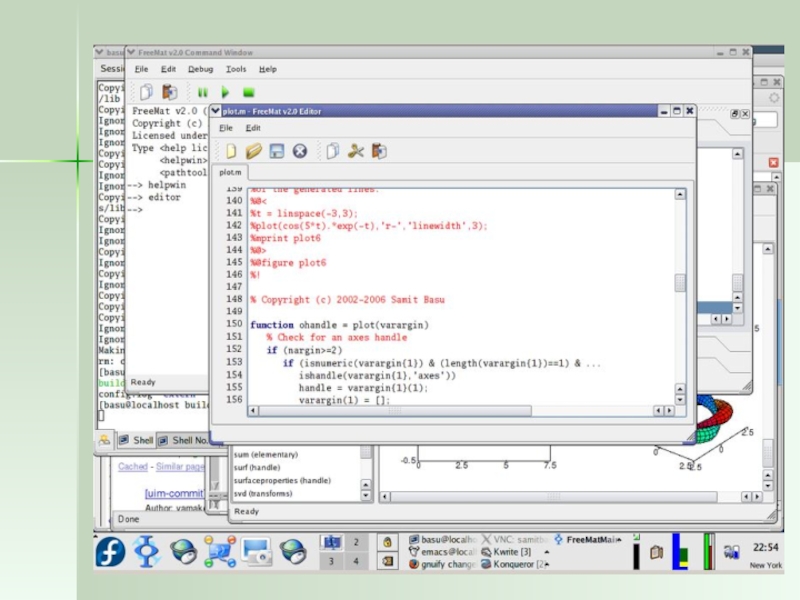800x600 pixels.
Task: Save the file with the floppy icon
Action: (277, 151)
